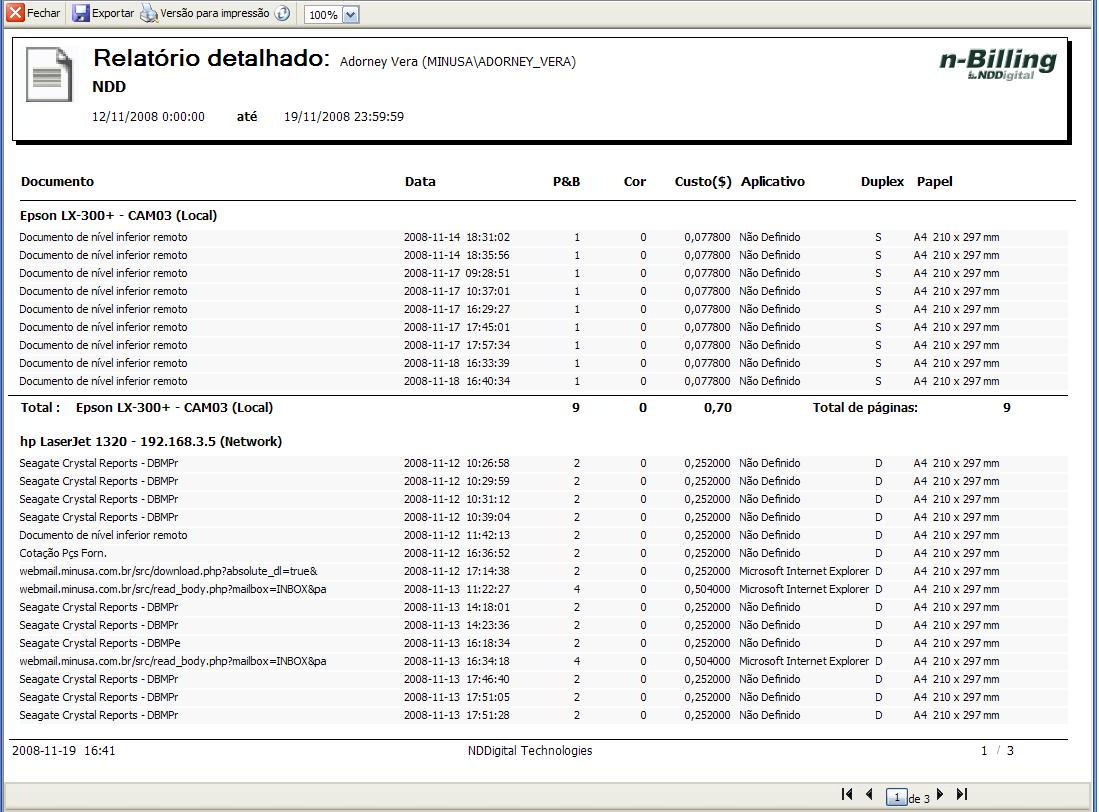Go to next page arrow
Image resolution: width=1099 pixels, height=812 pixels.
pyautogui.click(x=940, y=794)
